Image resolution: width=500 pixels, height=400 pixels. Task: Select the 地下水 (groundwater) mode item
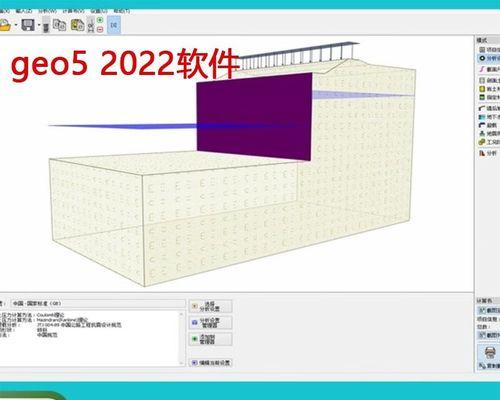point(489,117)
